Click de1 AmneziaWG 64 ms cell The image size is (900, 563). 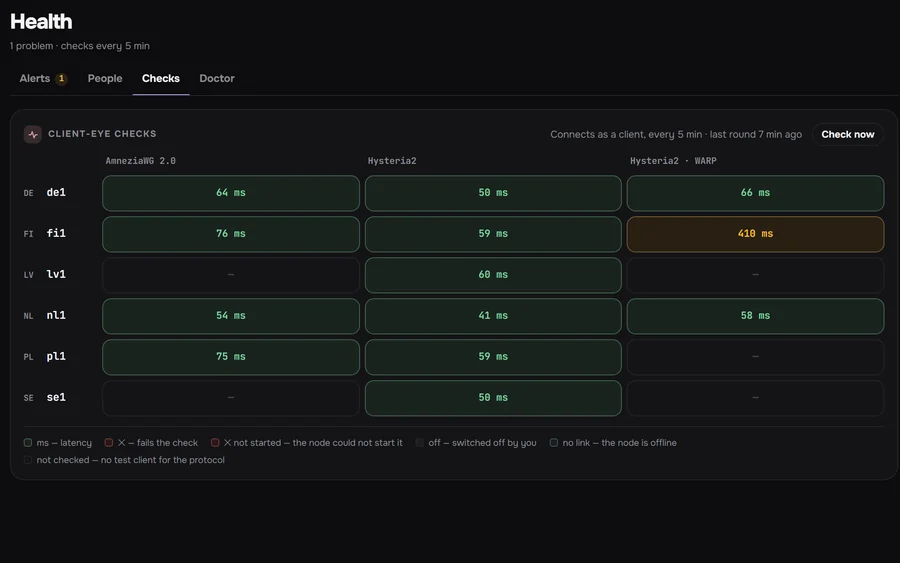(x=231, y=193)
